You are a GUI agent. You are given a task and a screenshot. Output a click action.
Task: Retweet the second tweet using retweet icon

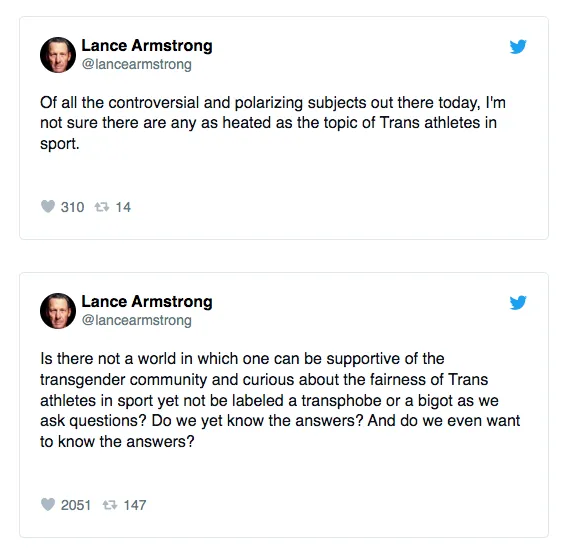(x=110, y=505)
